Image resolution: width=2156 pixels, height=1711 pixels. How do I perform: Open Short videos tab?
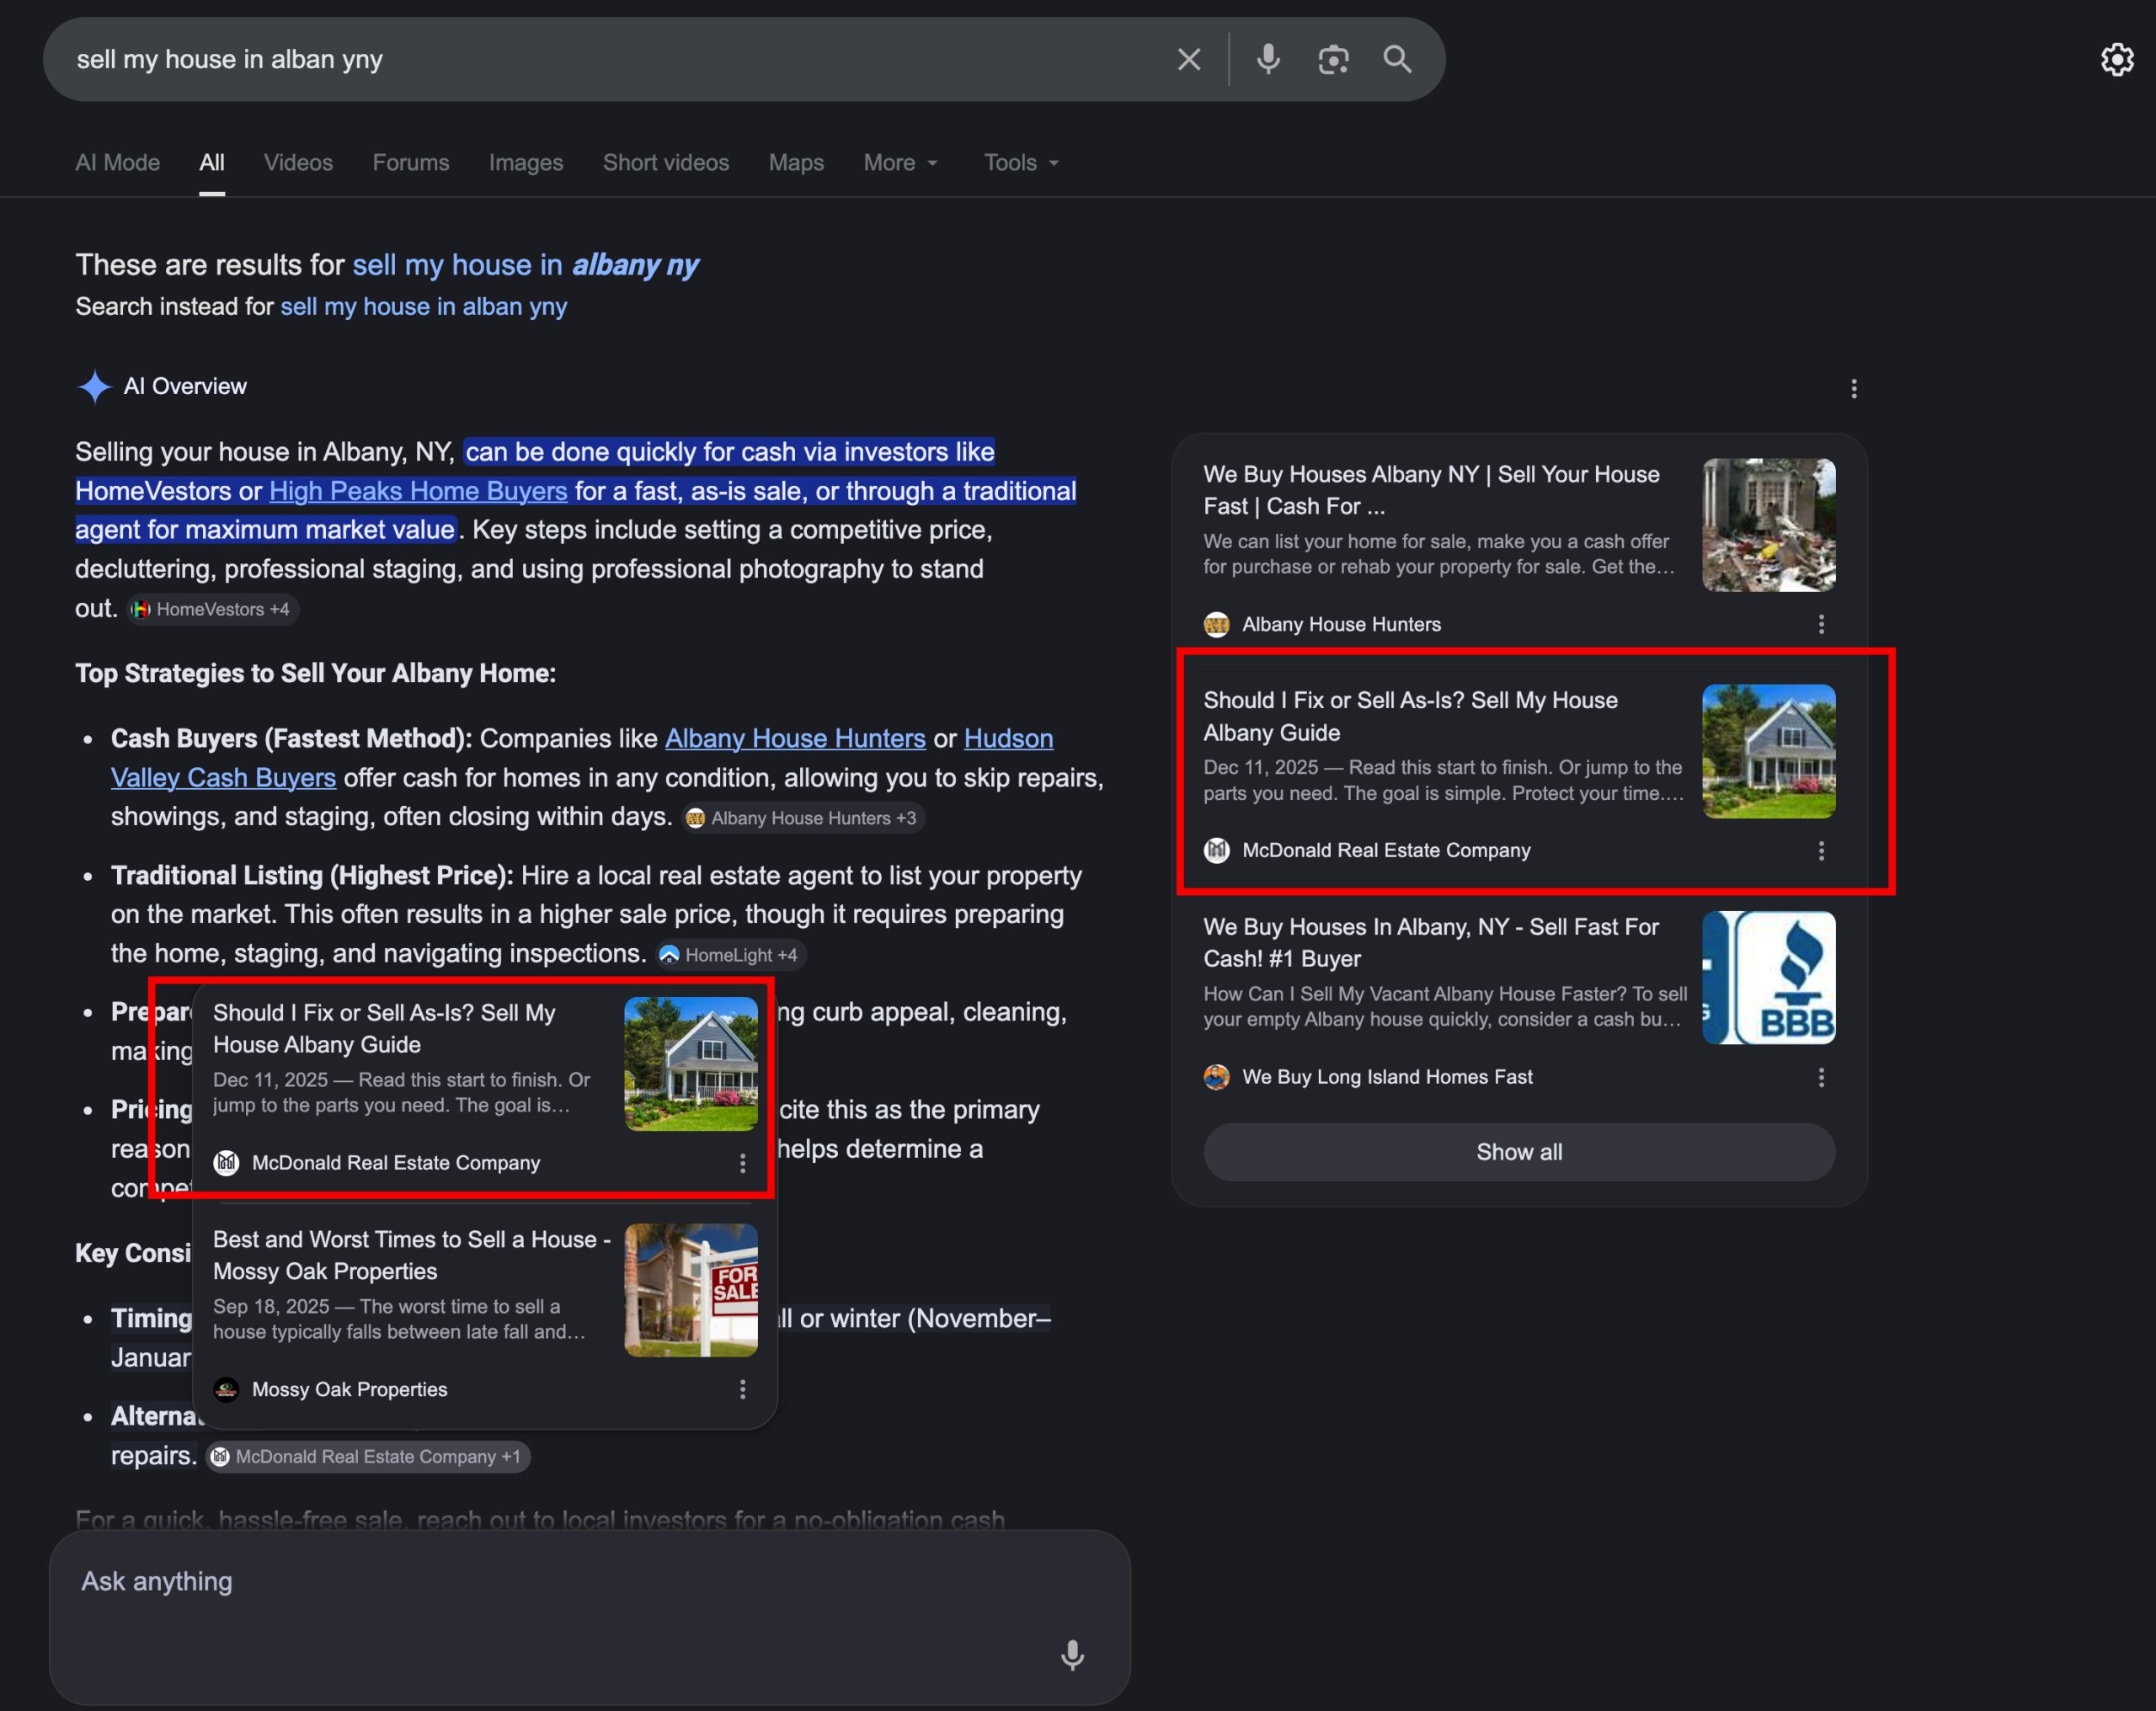pos(666,163)
